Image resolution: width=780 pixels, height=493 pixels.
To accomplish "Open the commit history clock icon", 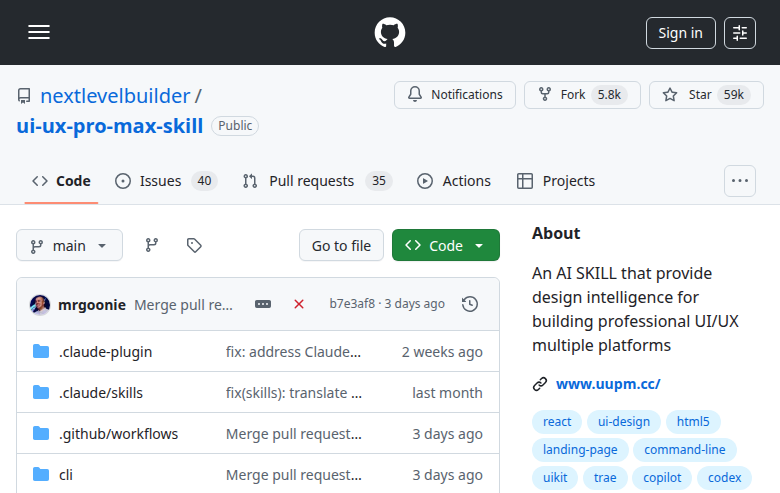I will pyautogui.click(x=470, y=304).
